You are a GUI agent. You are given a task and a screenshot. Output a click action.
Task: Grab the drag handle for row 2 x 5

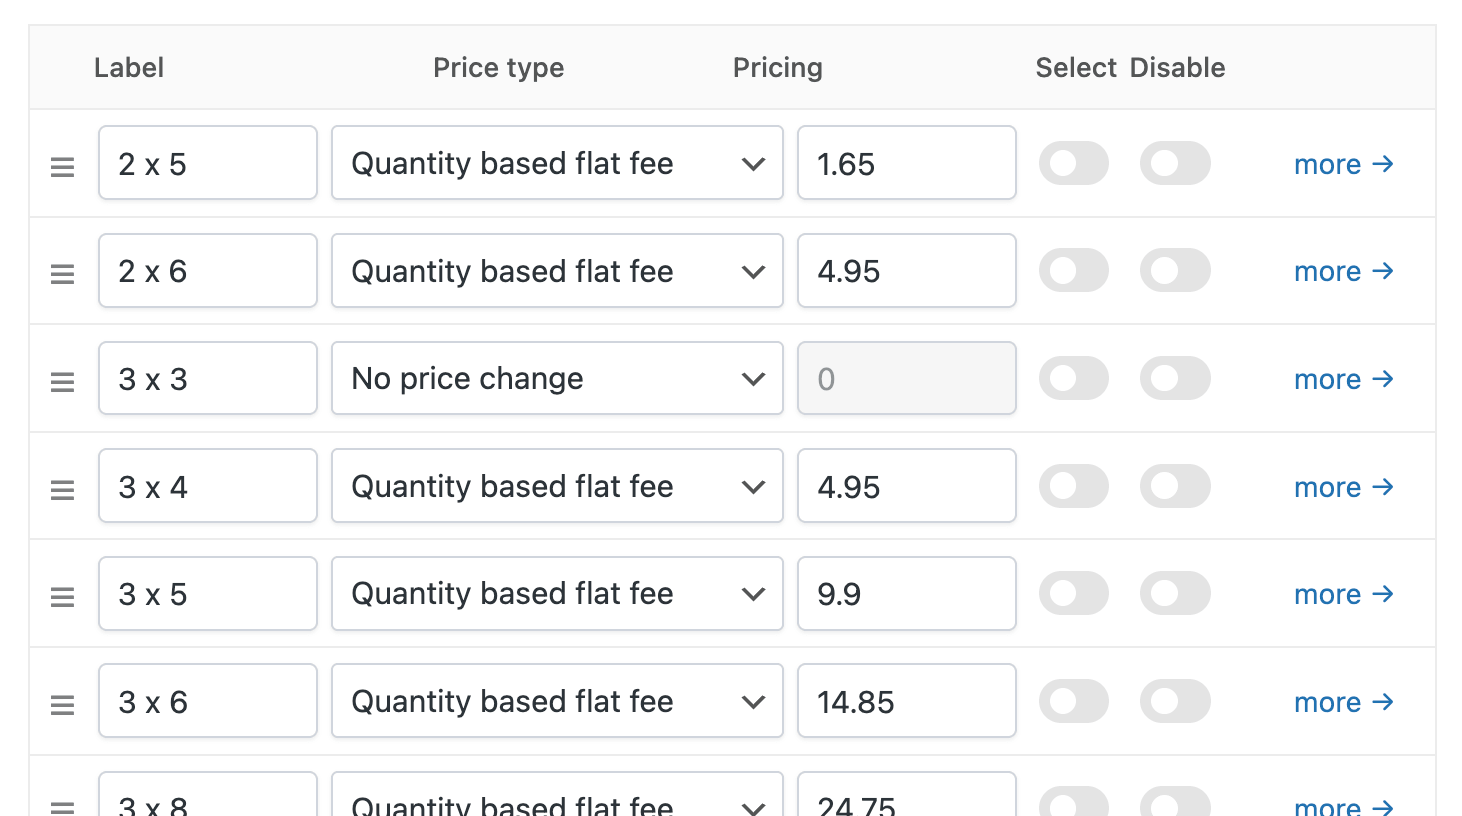[x=62, y=166]
